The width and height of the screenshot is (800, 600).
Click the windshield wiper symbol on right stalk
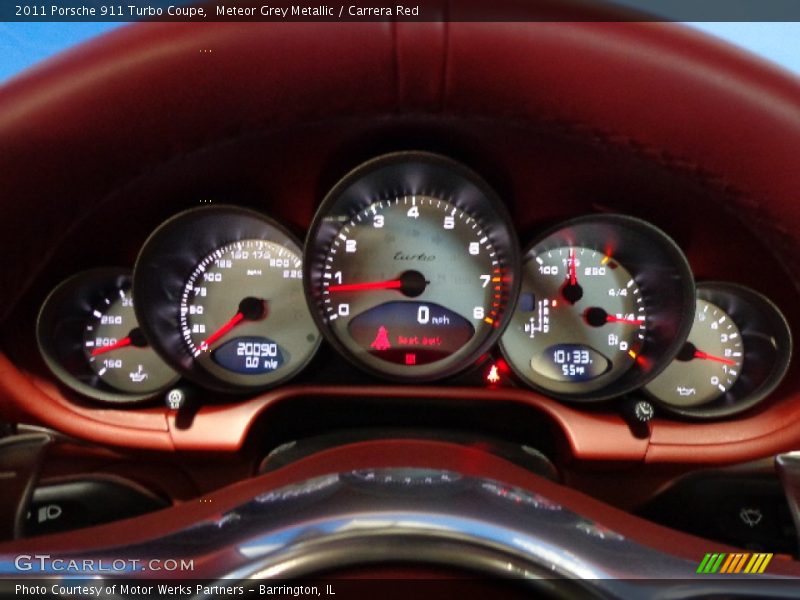click(750, 516)
